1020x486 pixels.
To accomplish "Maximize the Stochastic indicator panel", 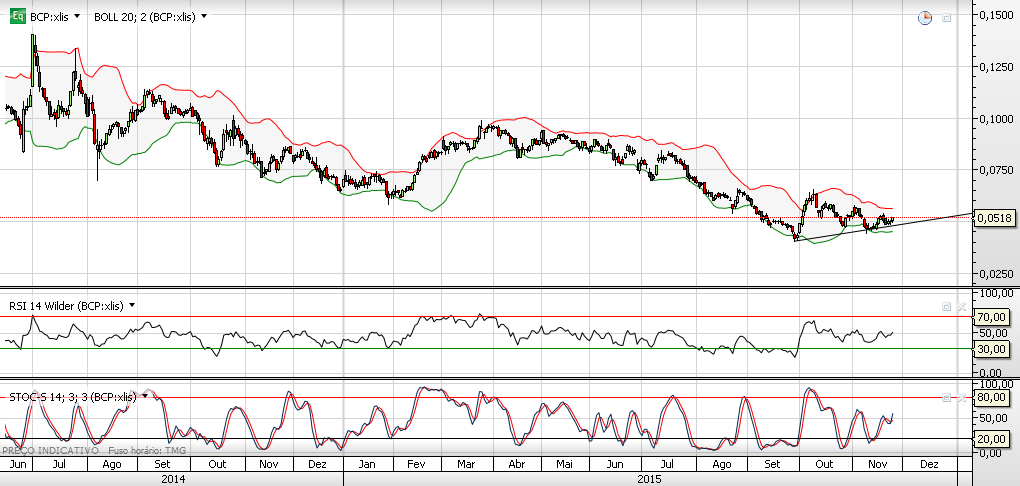I will [x=946, y=396].
